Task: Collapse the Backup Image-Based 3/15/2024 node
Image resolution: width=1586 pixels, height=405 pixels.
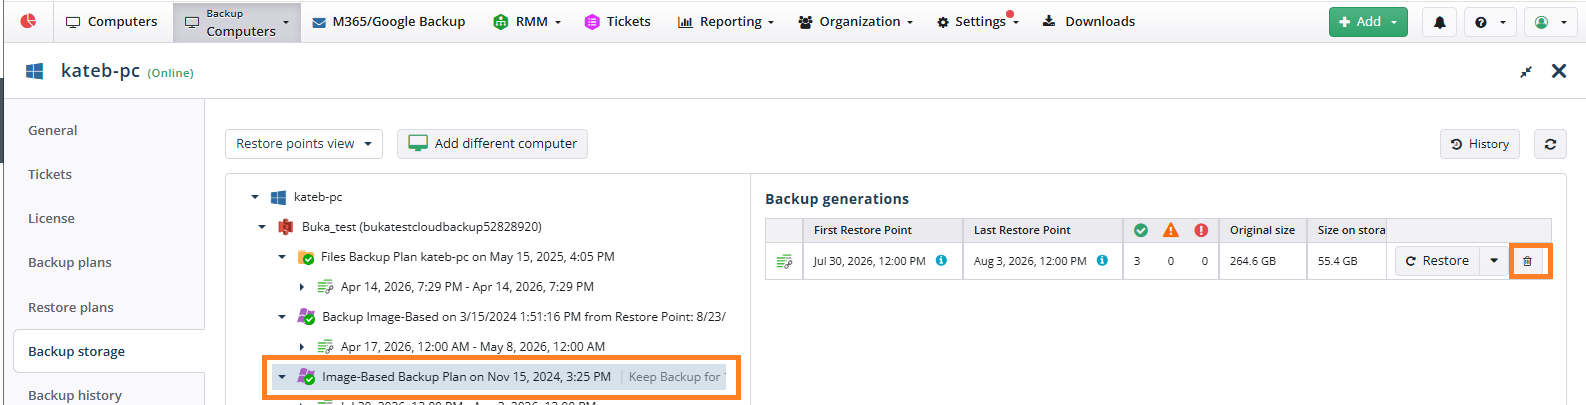Action: pyautogui.click(x=282, y=317)
